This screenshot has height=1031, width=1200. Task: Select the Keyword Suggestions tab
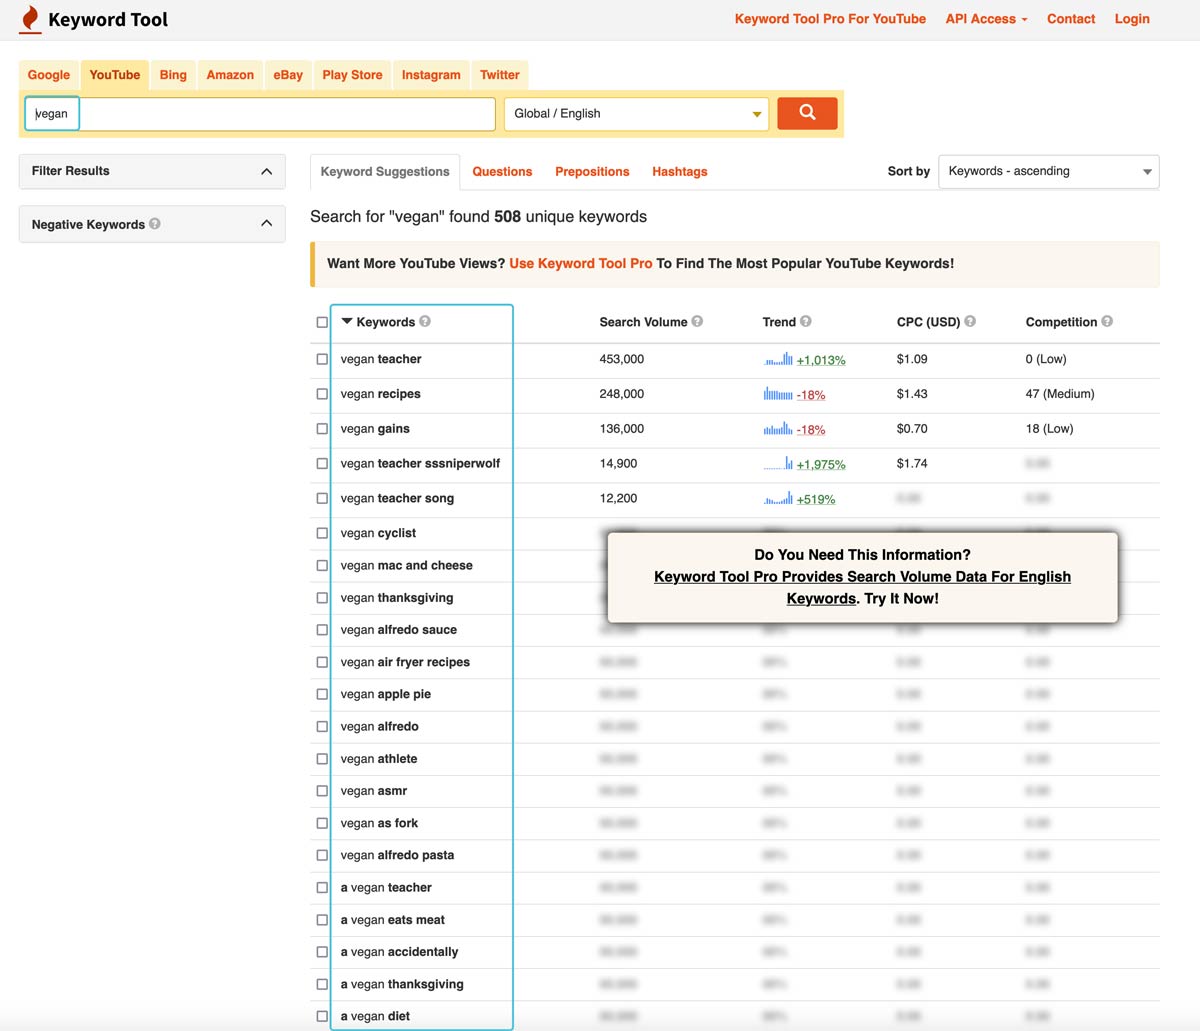(x=385, y=172)
